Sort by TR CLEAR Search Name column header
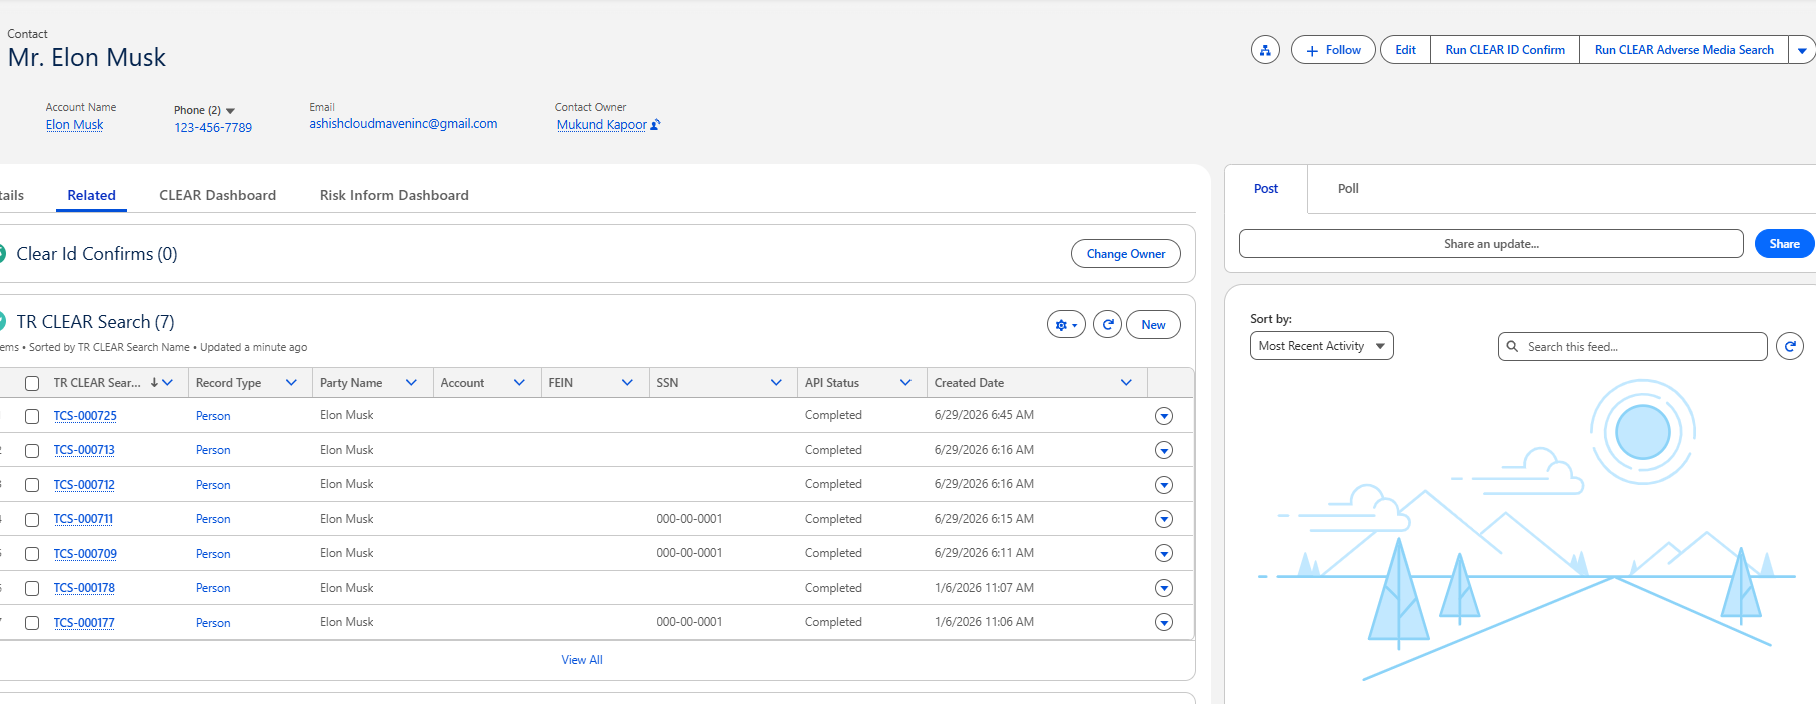 pyautogui.click(x=97, y=383)
